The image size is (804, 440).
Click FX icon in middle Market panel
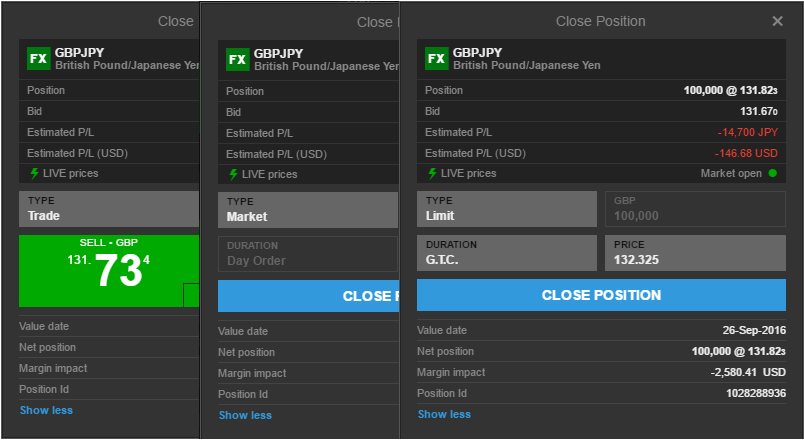pyautogui.click(x=237, y=60)
